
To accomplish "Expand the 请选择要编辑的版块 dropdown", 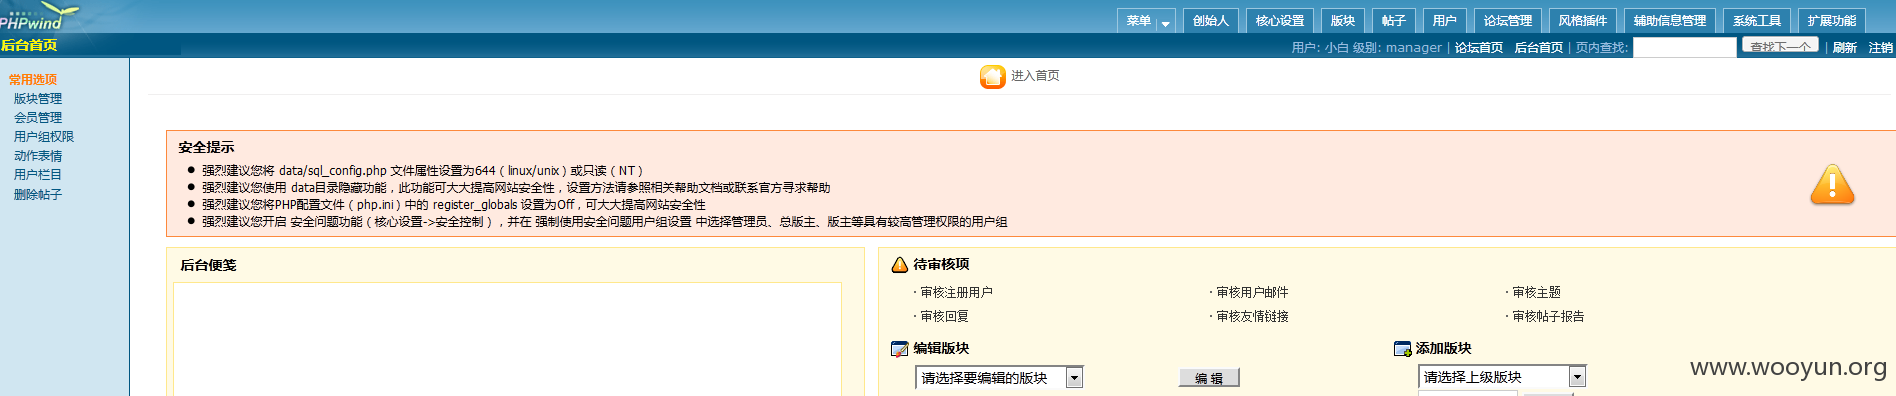I will coord(1074,378).
